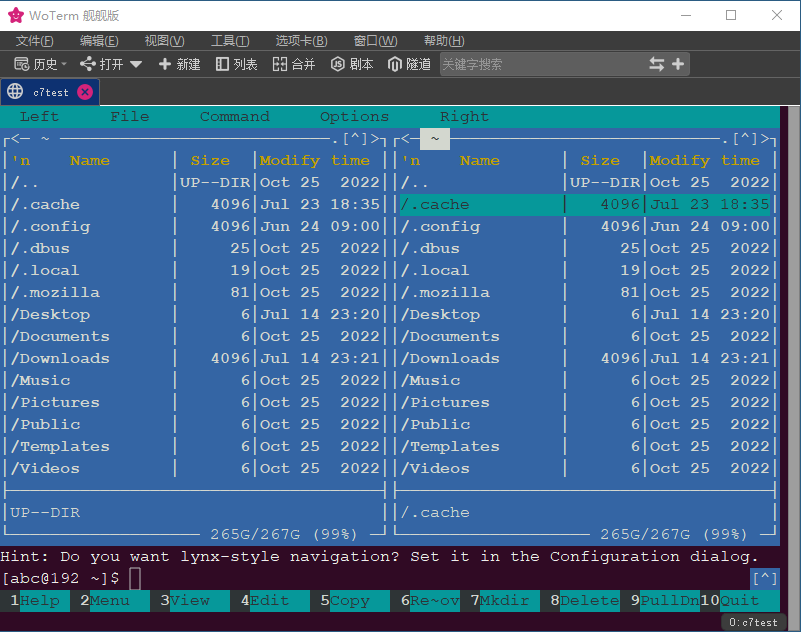Select /Desktop in the right panel
The width and height of the screenshot is (801, 632).
585,314
